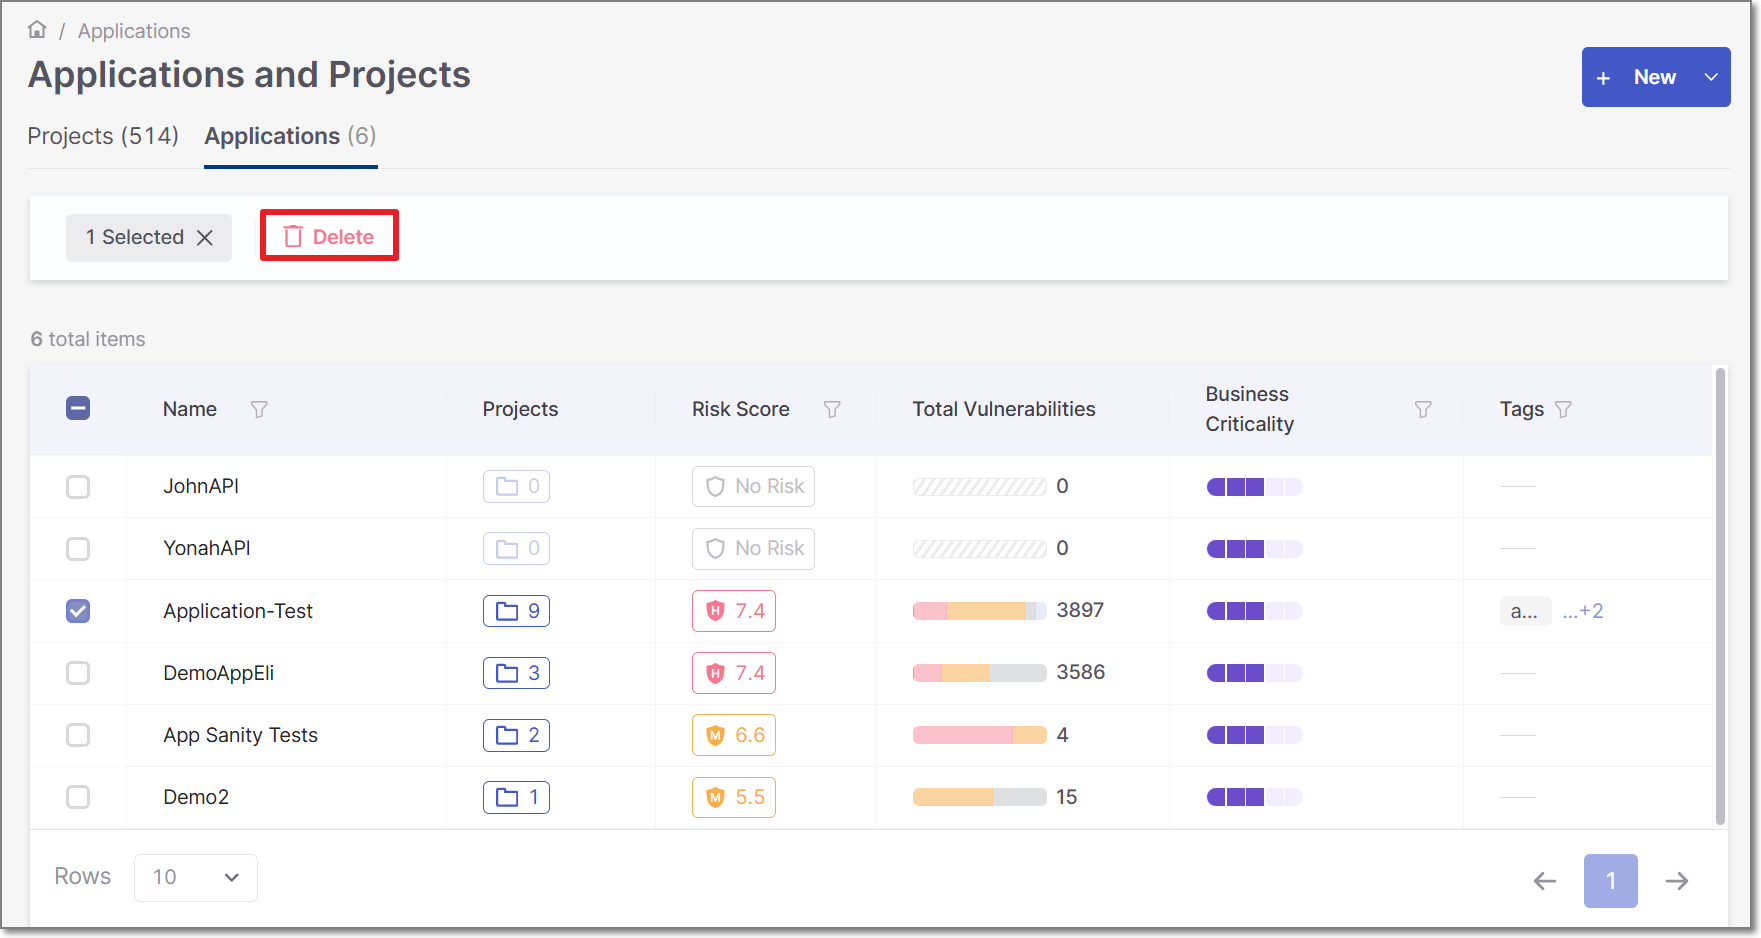Open the New button dropdown arrow
The image size is (1761, 938).
[x=1710, y=76]
